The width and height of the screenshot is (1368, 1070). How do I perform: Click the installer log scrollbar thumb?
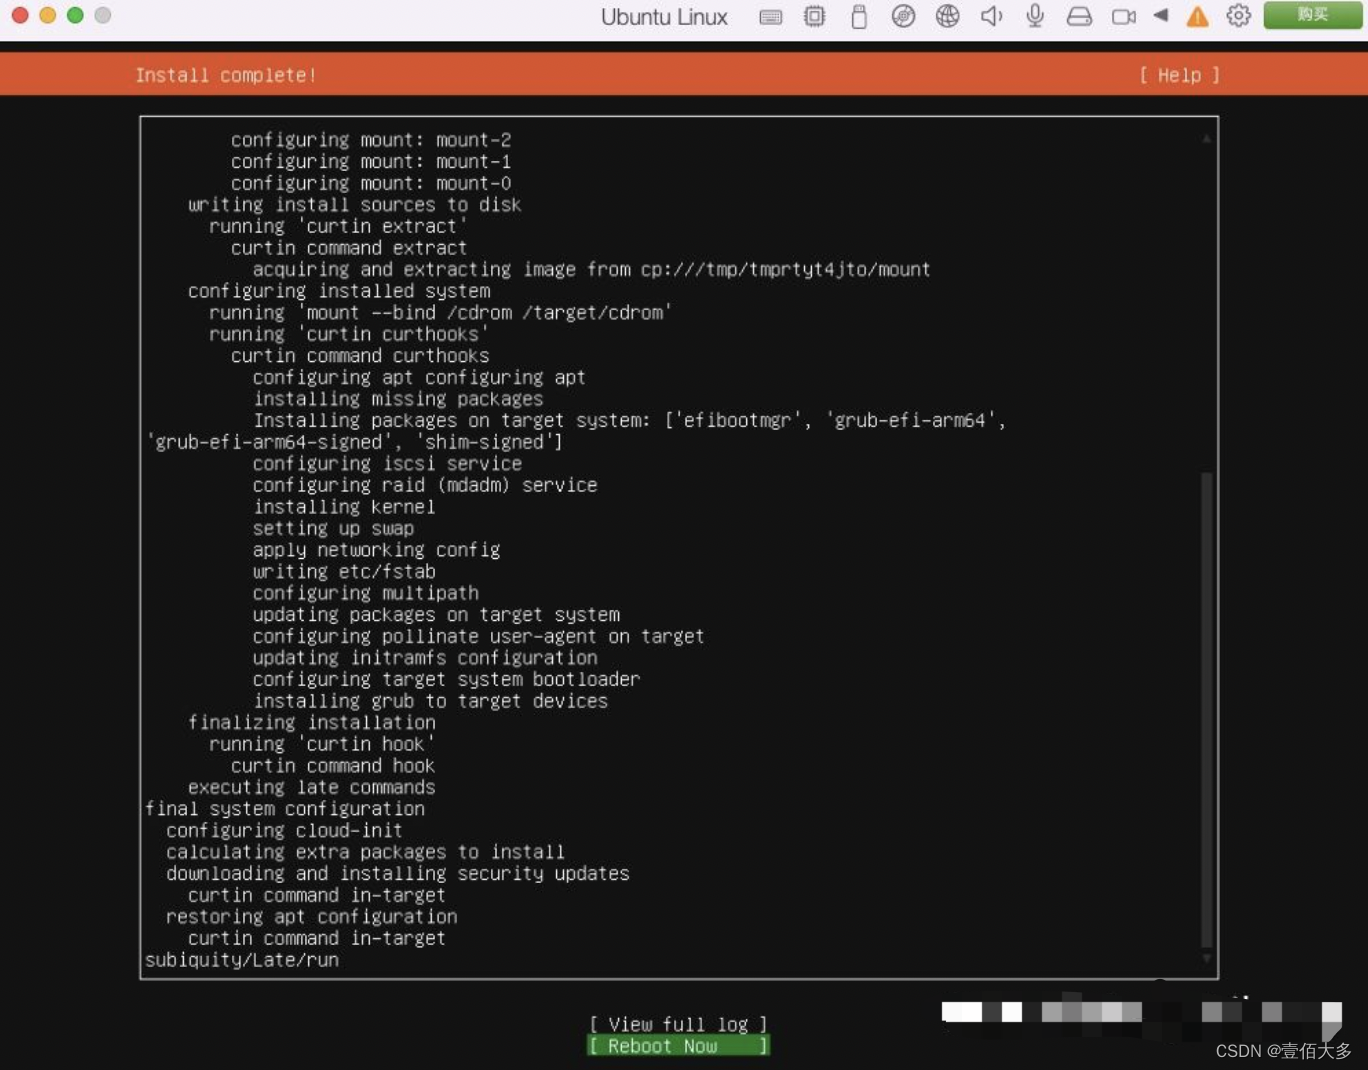[x=1207, y=710]
